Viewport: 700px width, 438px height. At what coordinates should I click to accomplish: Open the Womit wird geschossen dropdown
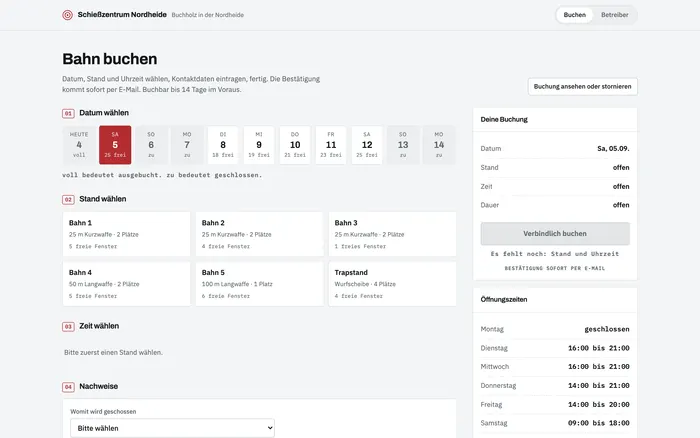(172, 428)
